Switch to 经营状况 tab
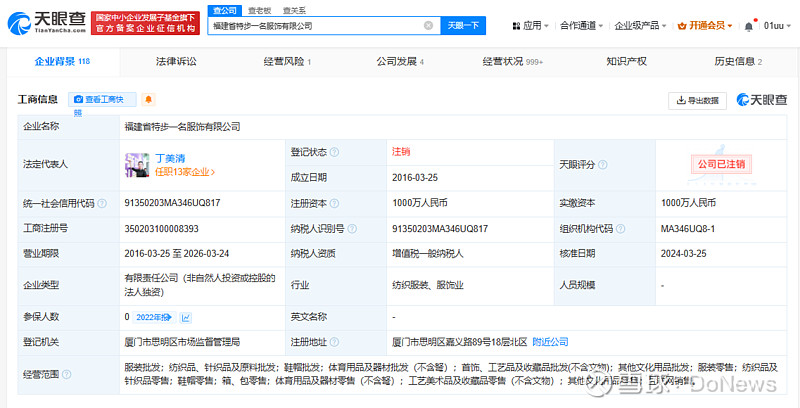This screenshot has height=408, width=800. point(512,62)
